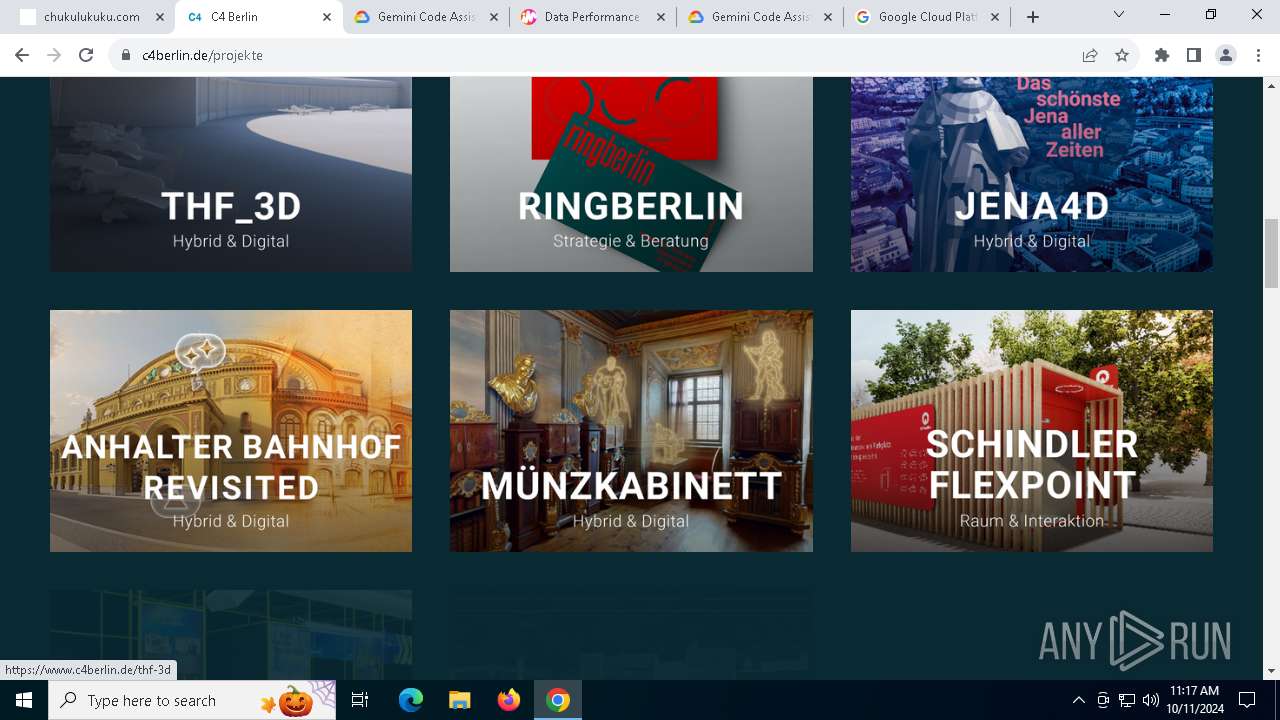The image size is (1280, 720).
Task: Open File Explorer from taskbar
Action: click(x=459, y=700)
